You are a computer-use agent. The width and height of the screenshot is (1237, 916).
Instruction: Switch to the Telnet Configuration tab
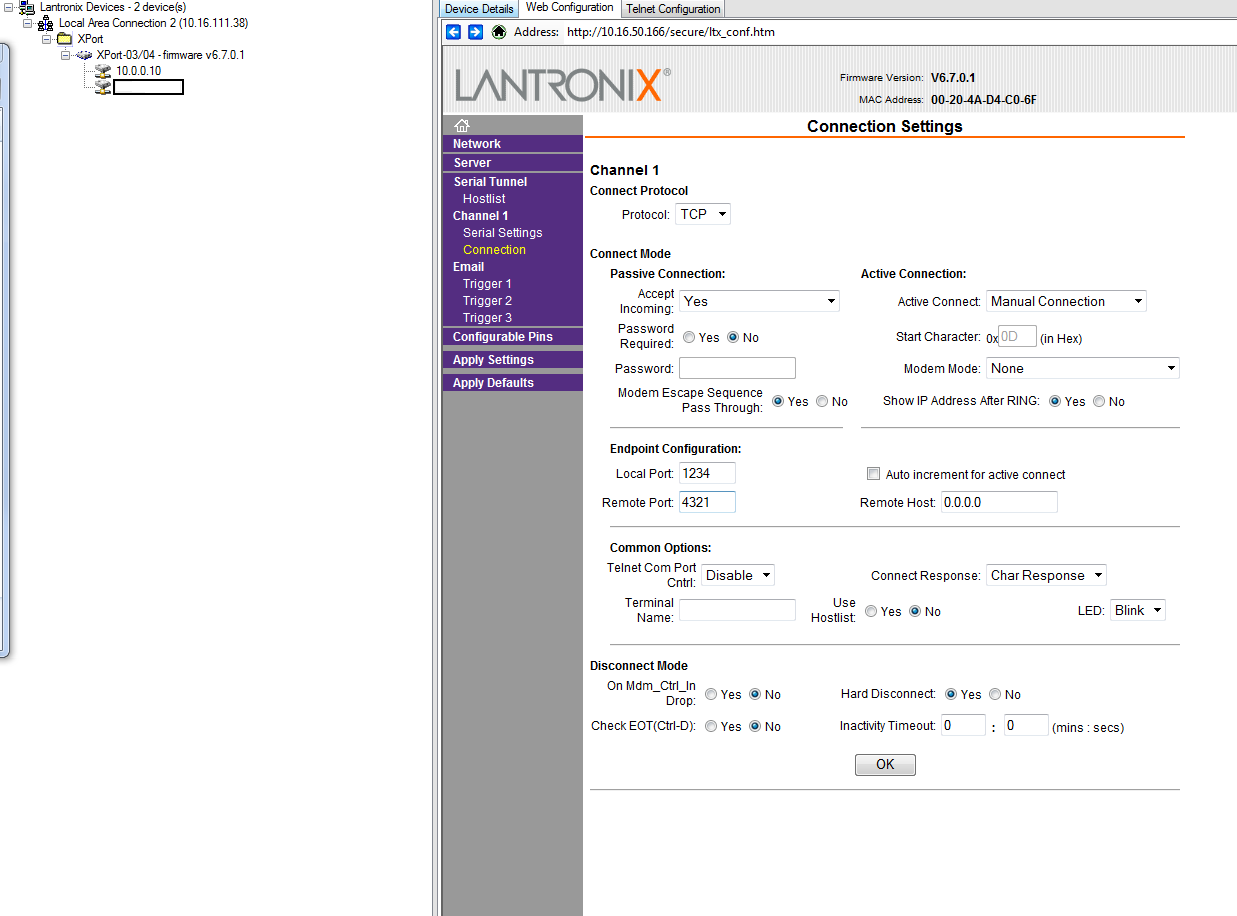coord(673,9)
